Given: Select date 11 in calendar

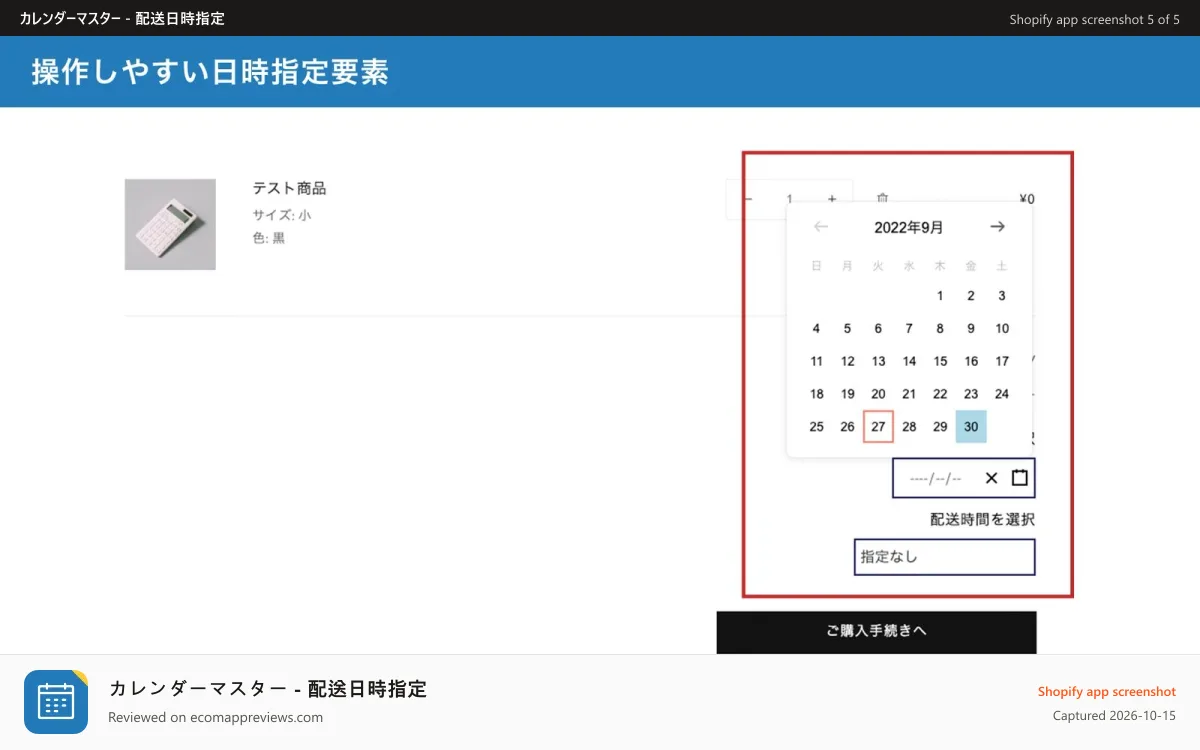Looking at the screenshot, I should pyautogui.click(x=816, y=362).
